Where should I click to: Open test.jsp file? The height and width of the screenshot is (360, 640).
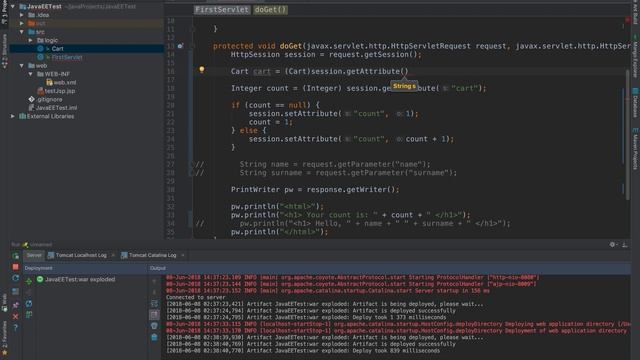coord(60,91)
